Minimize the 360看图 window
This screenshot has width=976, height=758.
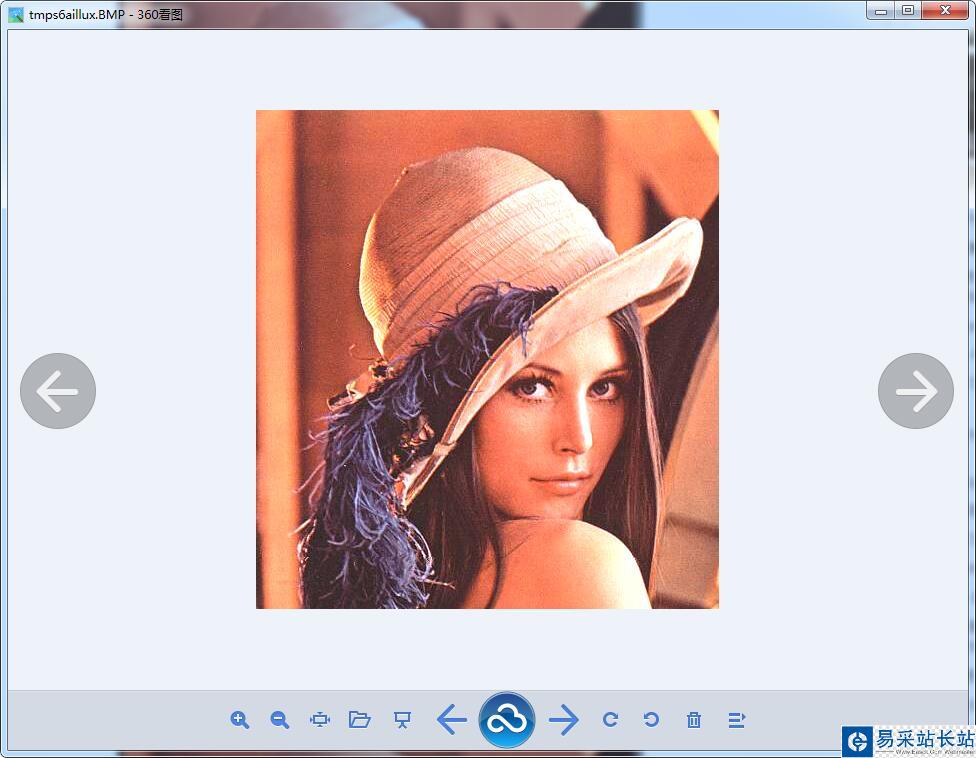click(880, 11)
